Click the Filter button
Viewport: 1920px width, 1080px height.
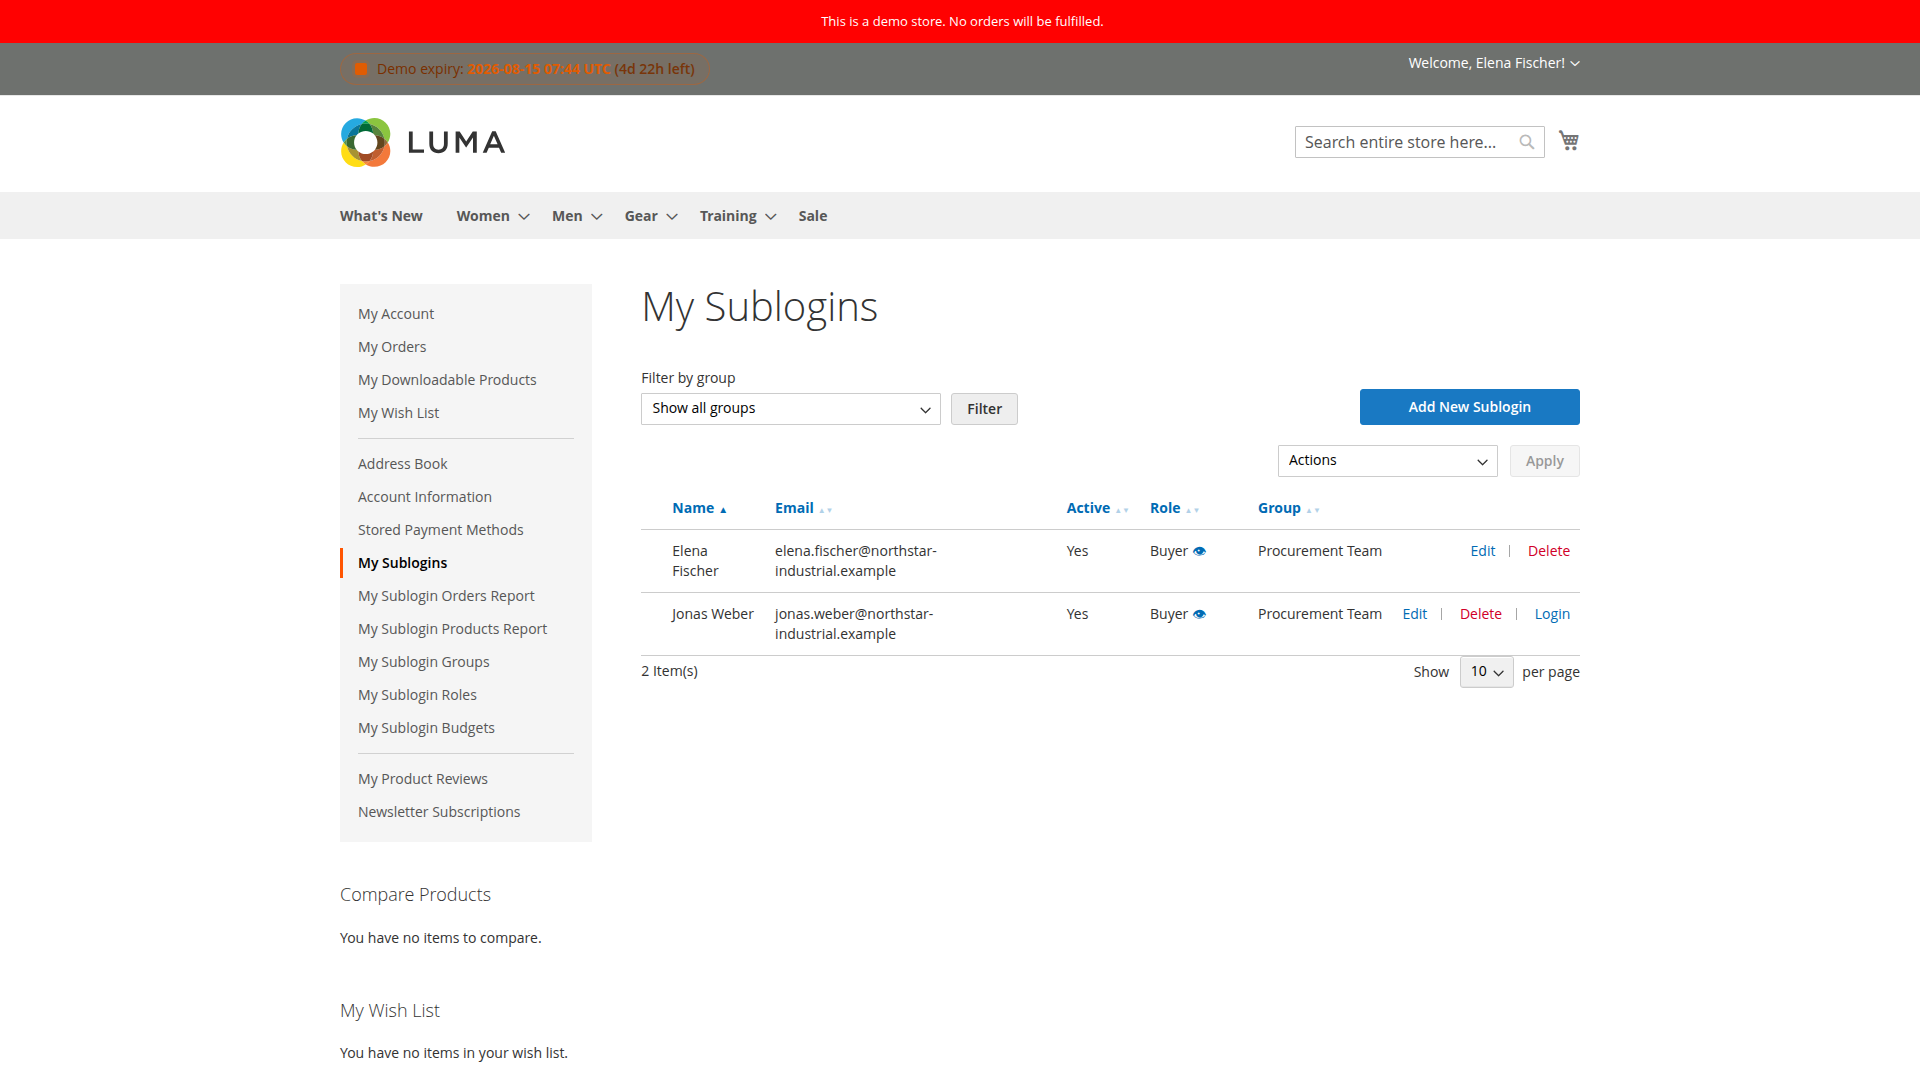coord(984,409)
